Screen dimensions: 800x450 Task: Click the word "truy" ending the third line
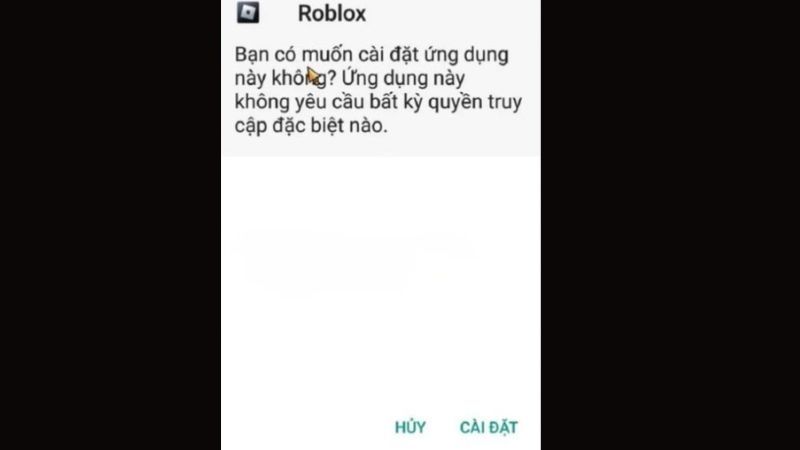tap(505, 103)
